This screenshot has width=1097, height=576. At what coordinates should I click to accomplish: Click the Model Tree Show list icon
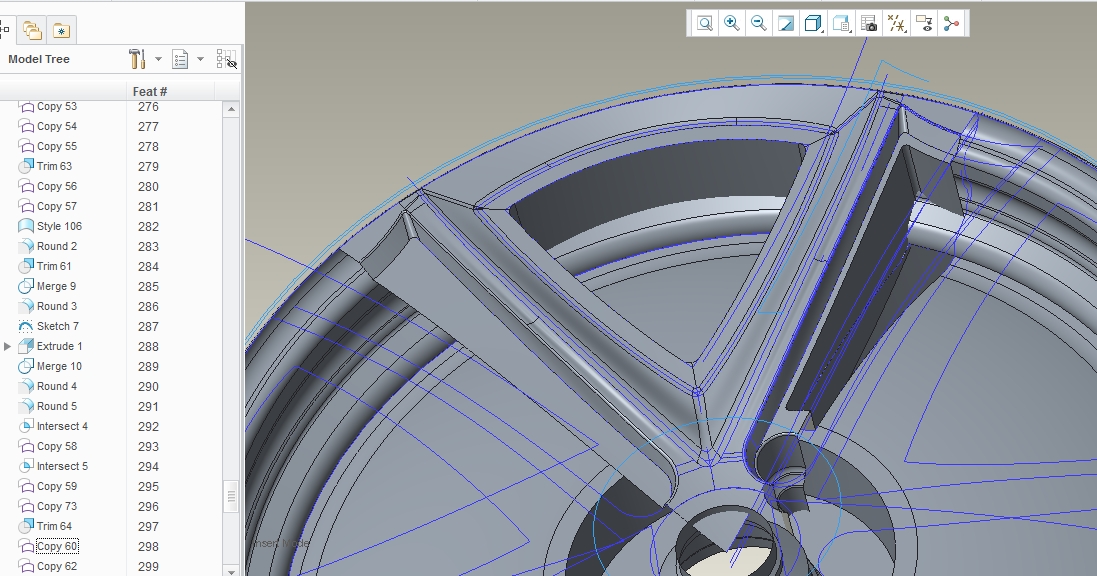point(180,59)
